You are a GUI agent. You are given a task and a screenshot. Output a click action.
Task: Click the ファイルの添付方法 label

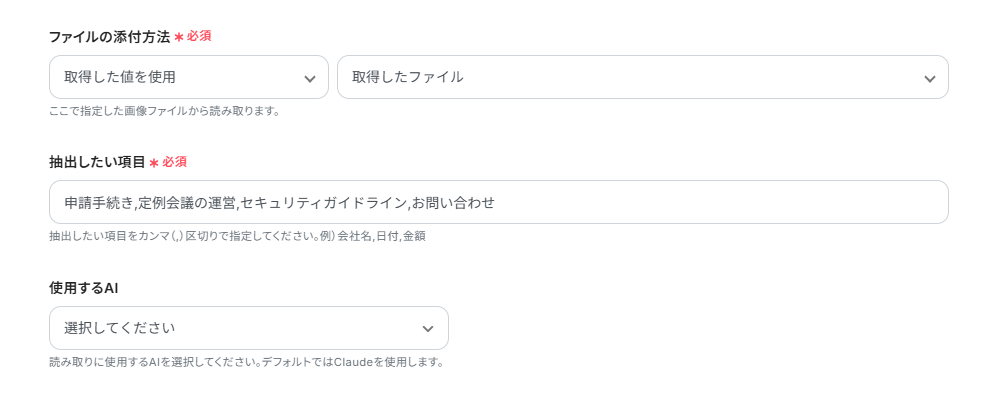click(x=109, y=36)
